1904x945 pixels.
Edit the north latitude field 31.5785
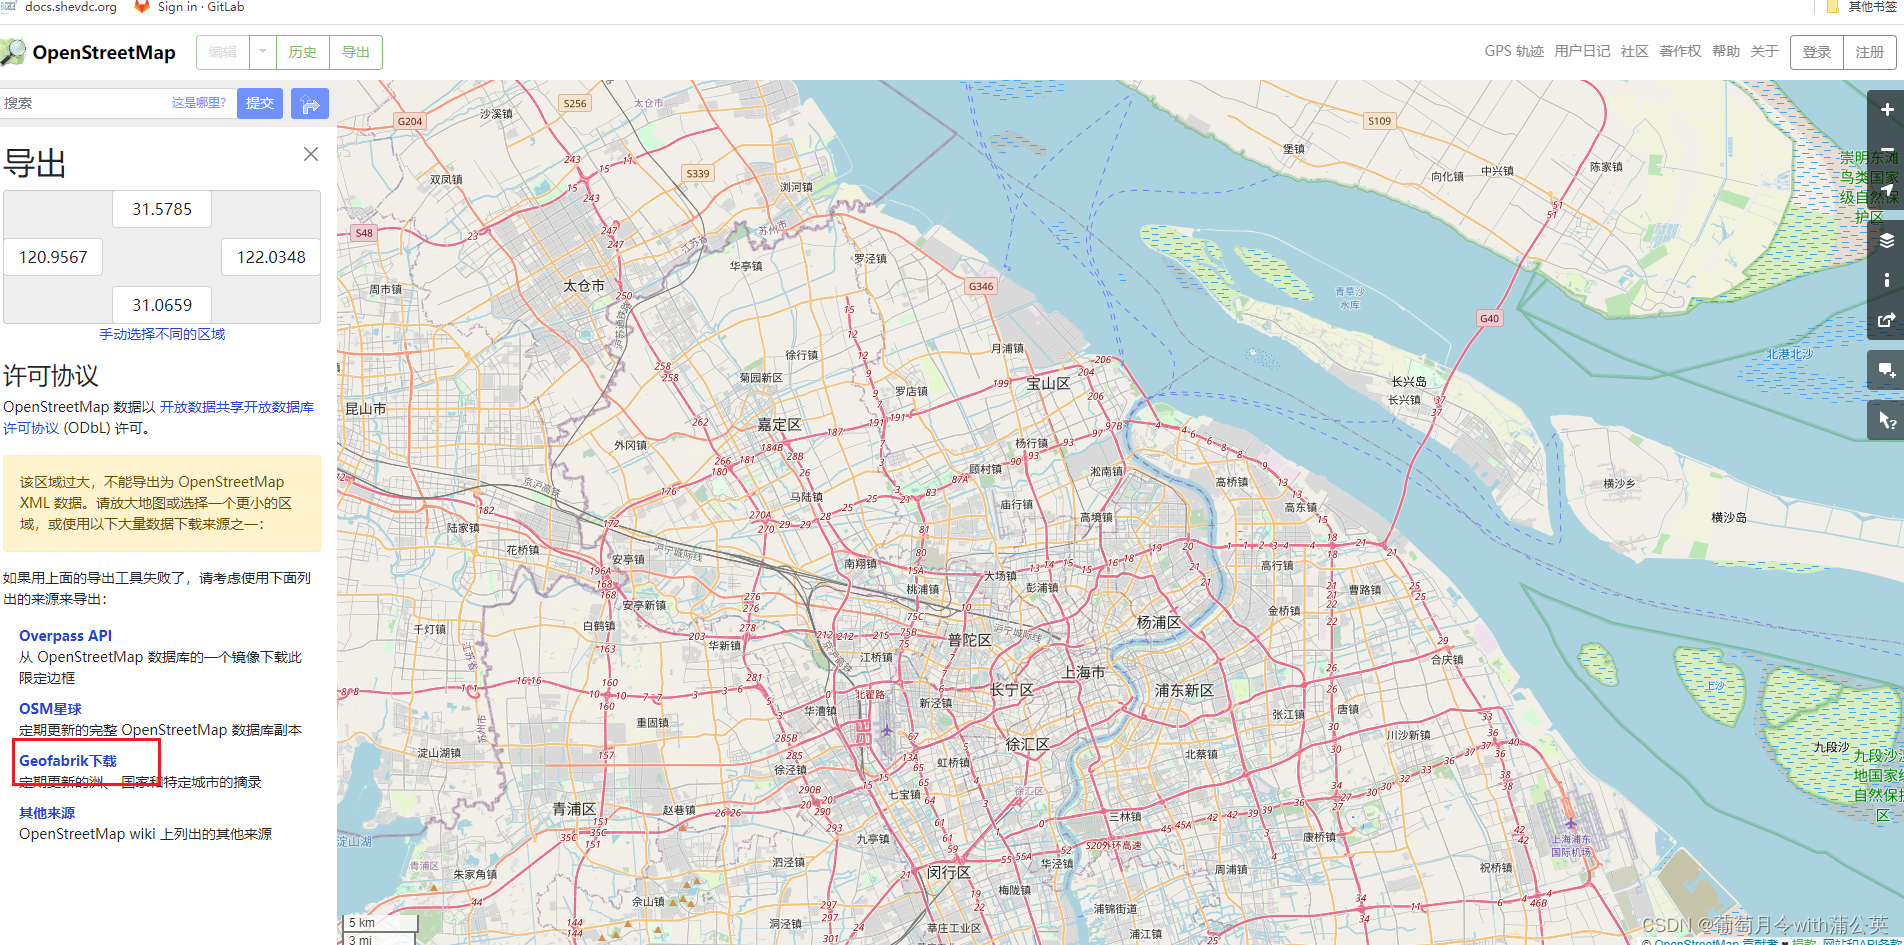coord(162,209)
